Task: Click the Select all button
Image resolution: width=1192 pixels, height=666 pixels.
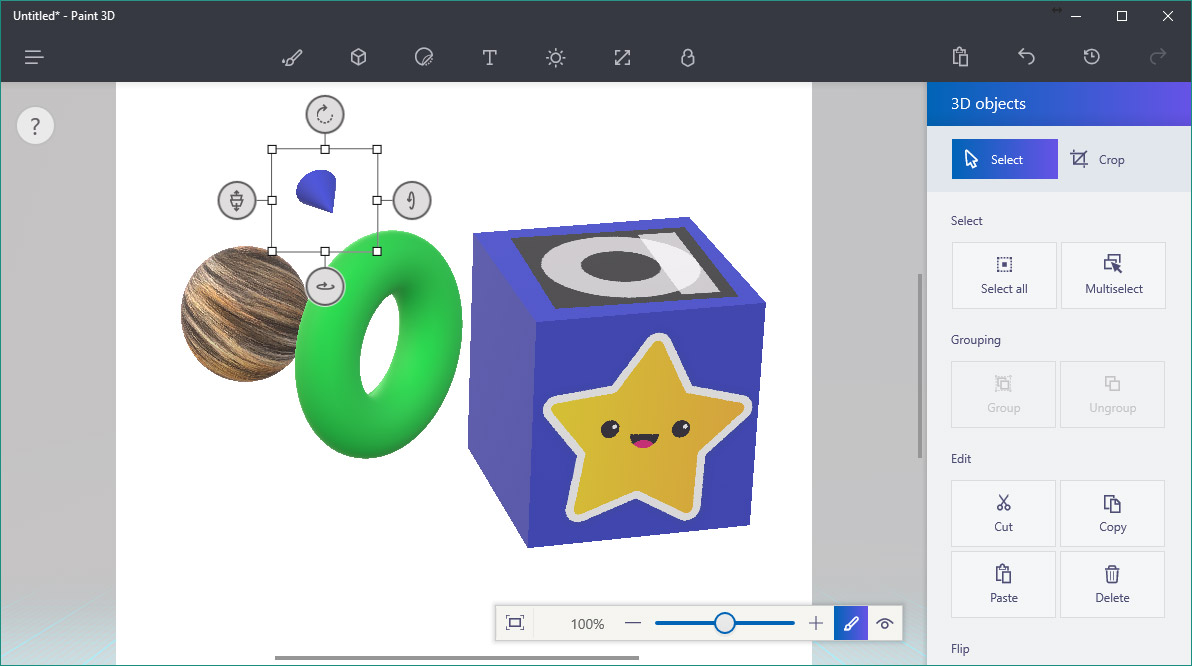Action: click(x=1003, y=275)
